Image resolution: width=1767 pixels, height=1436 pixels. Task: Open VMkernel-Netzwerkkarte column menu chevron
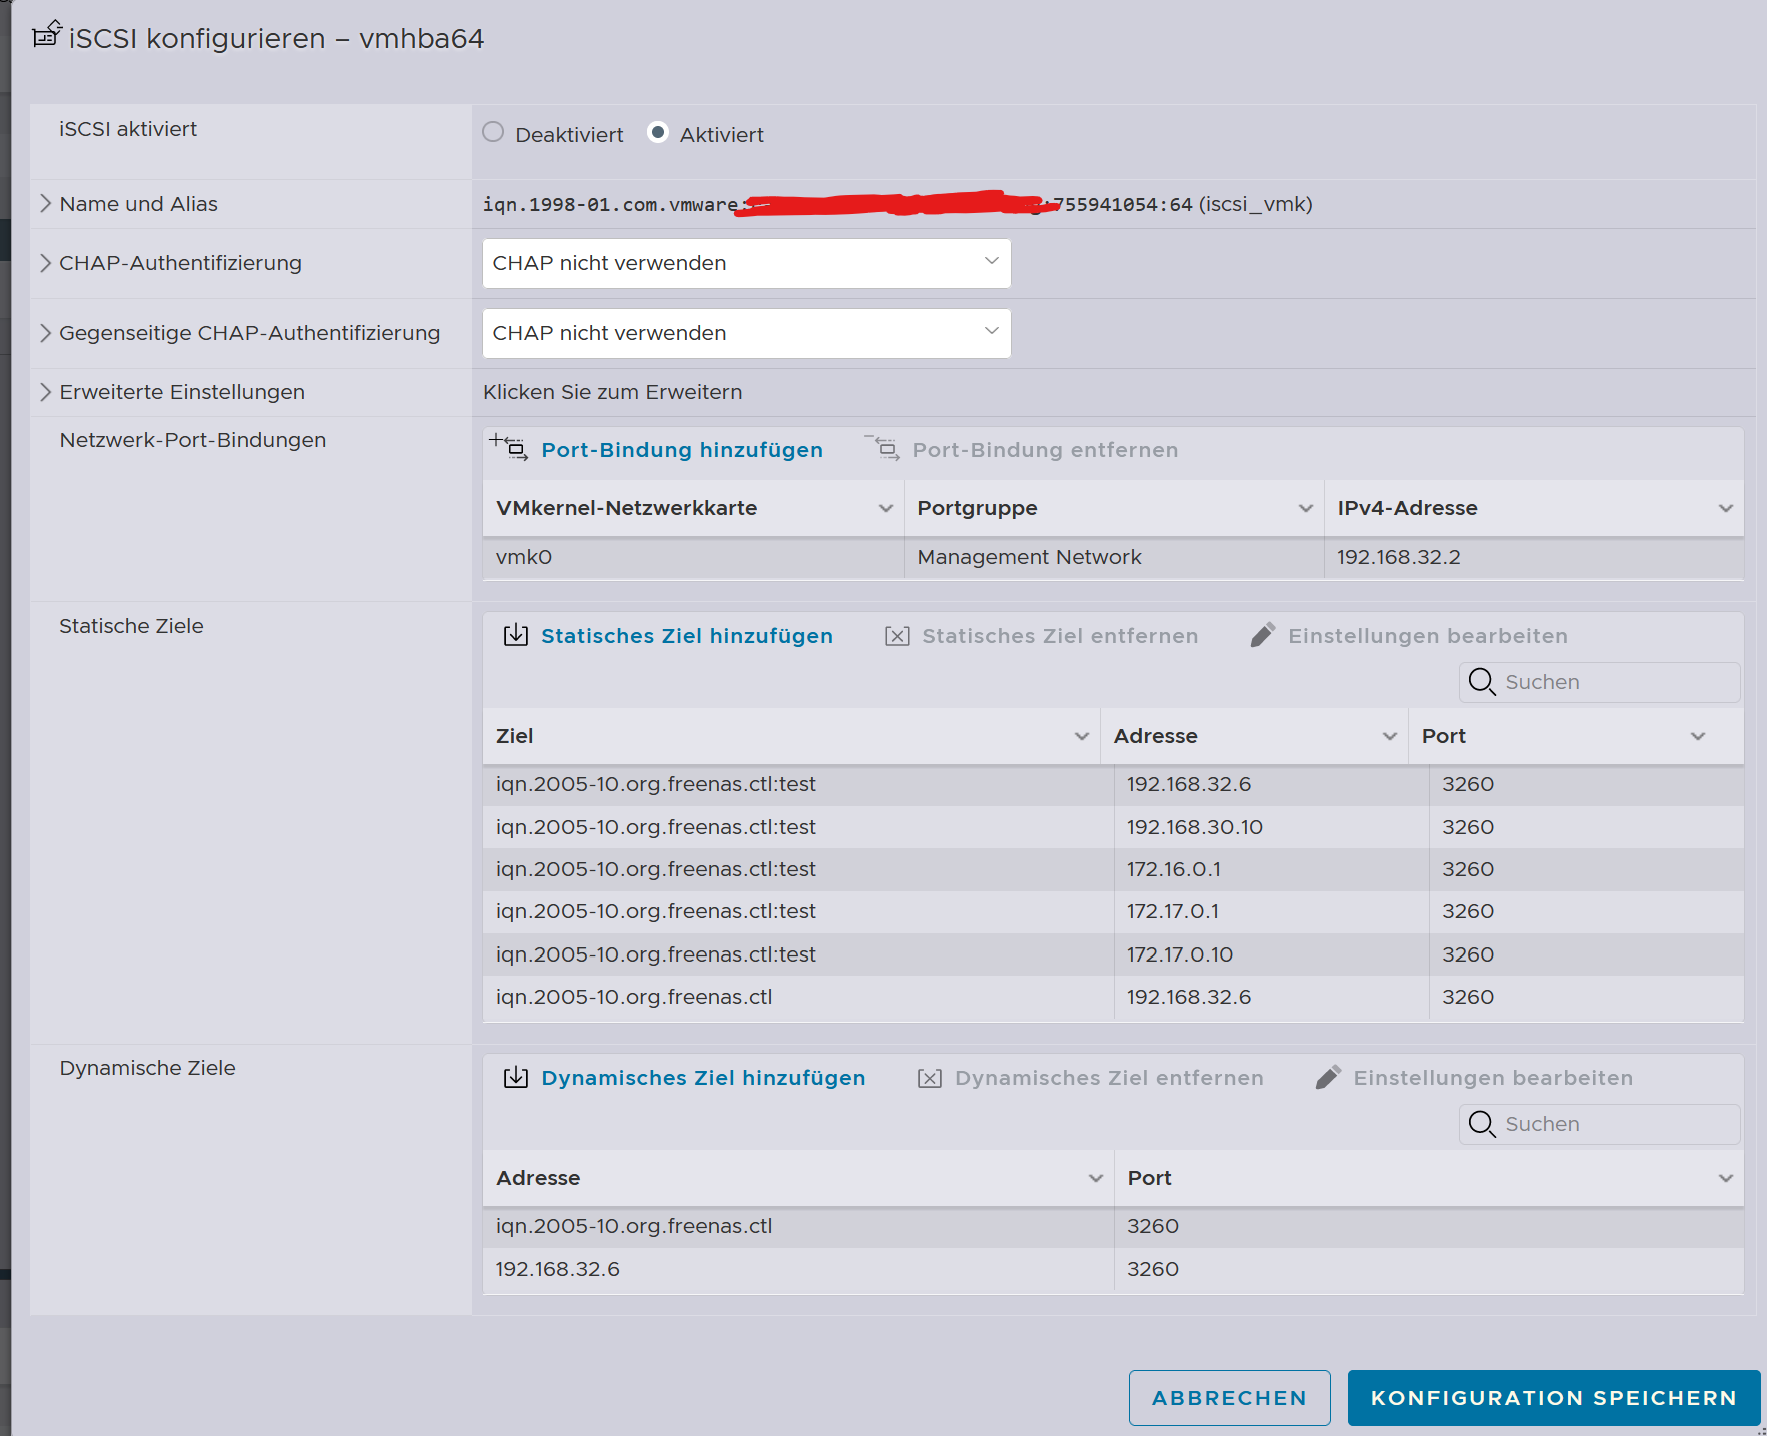click(886, 508)
